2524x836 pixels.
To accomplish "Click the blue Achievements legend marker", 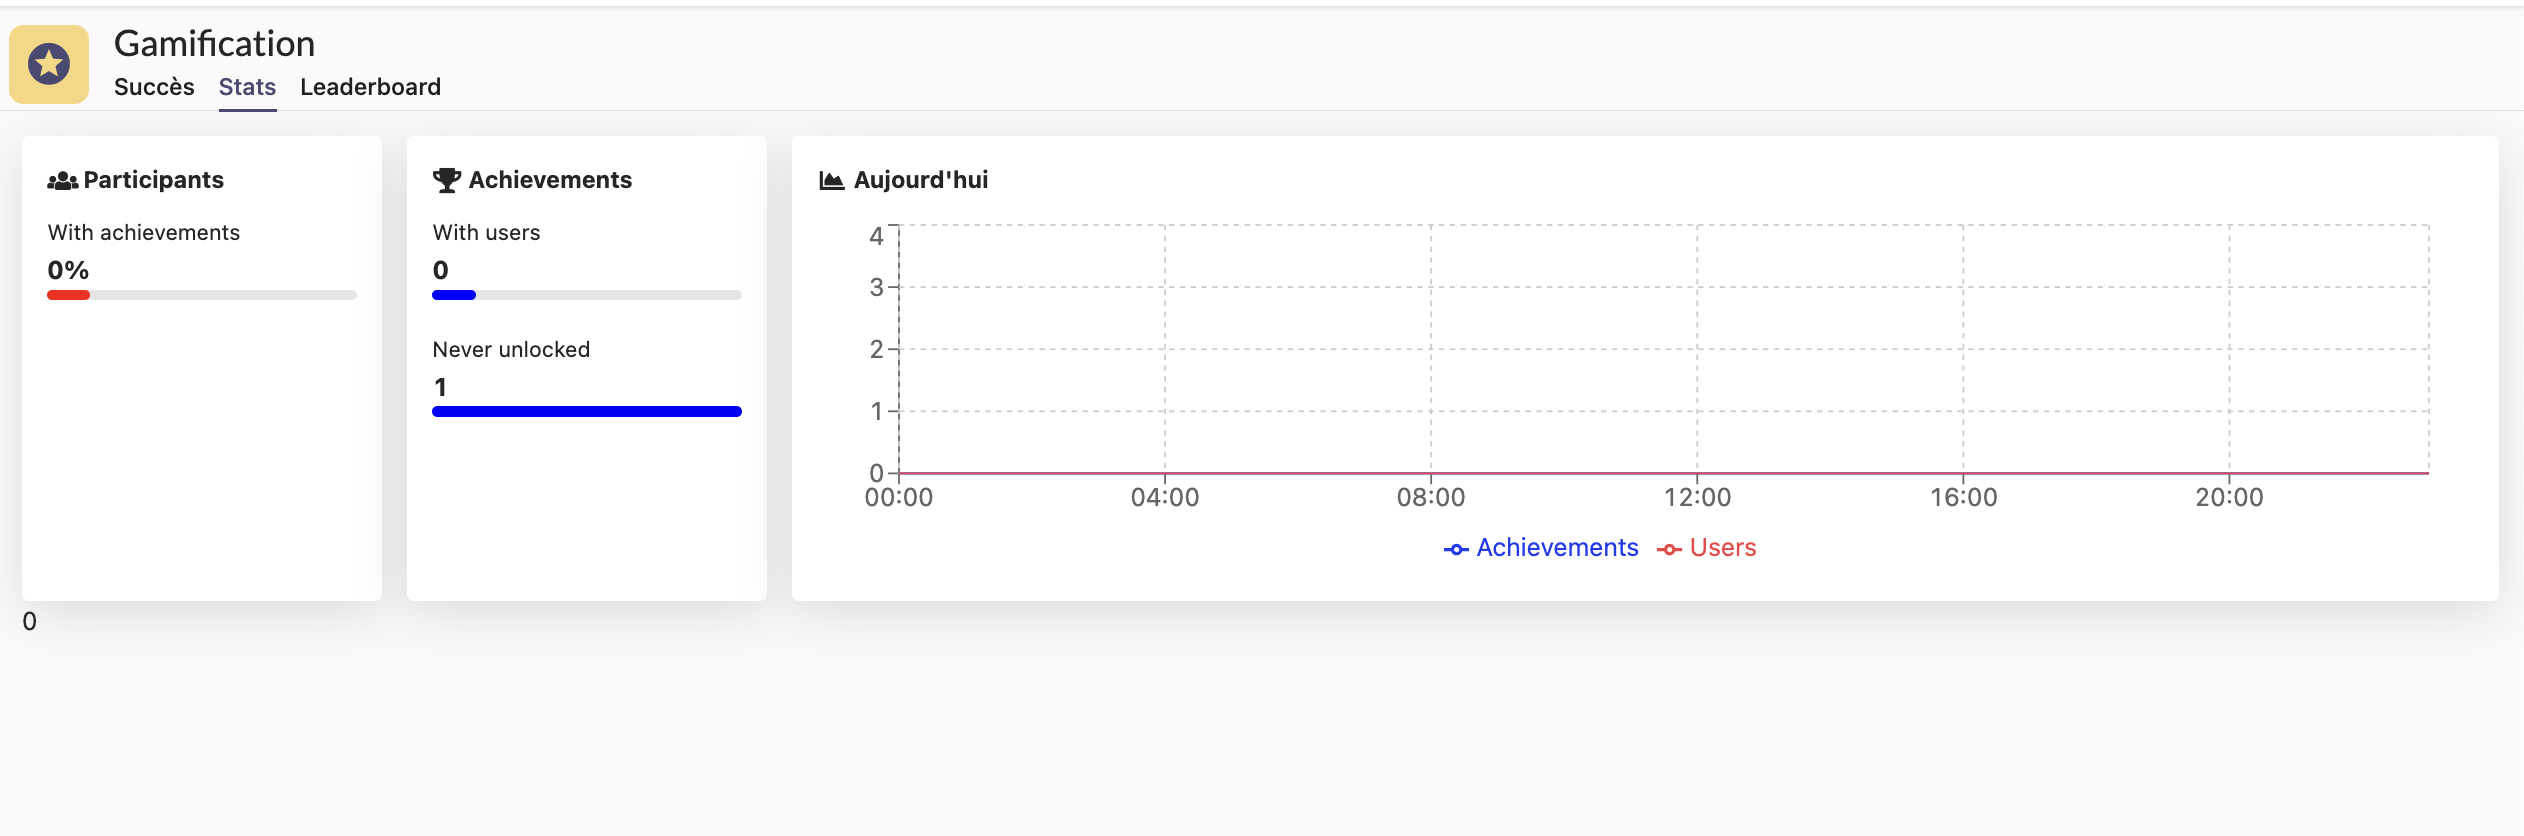I will coord(1456,549).
